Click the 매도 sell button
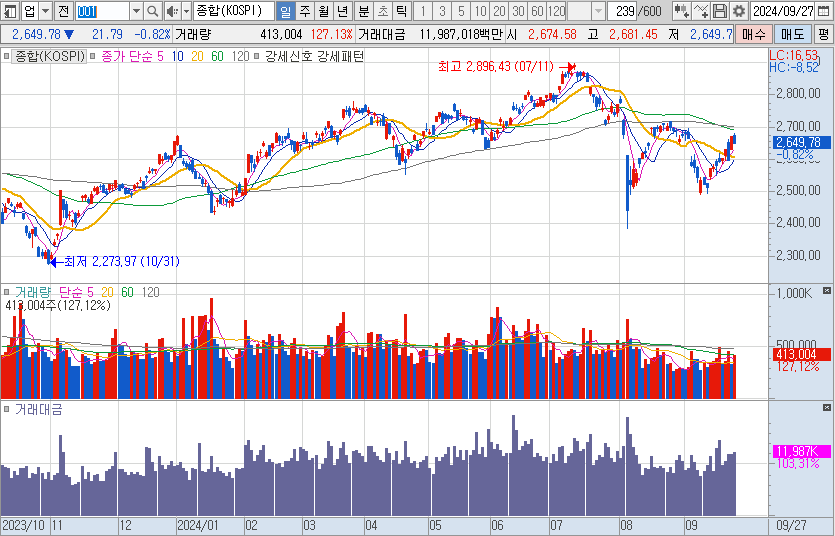The width and height of the screenshot is (835, 536). click(x=792, y=34)
